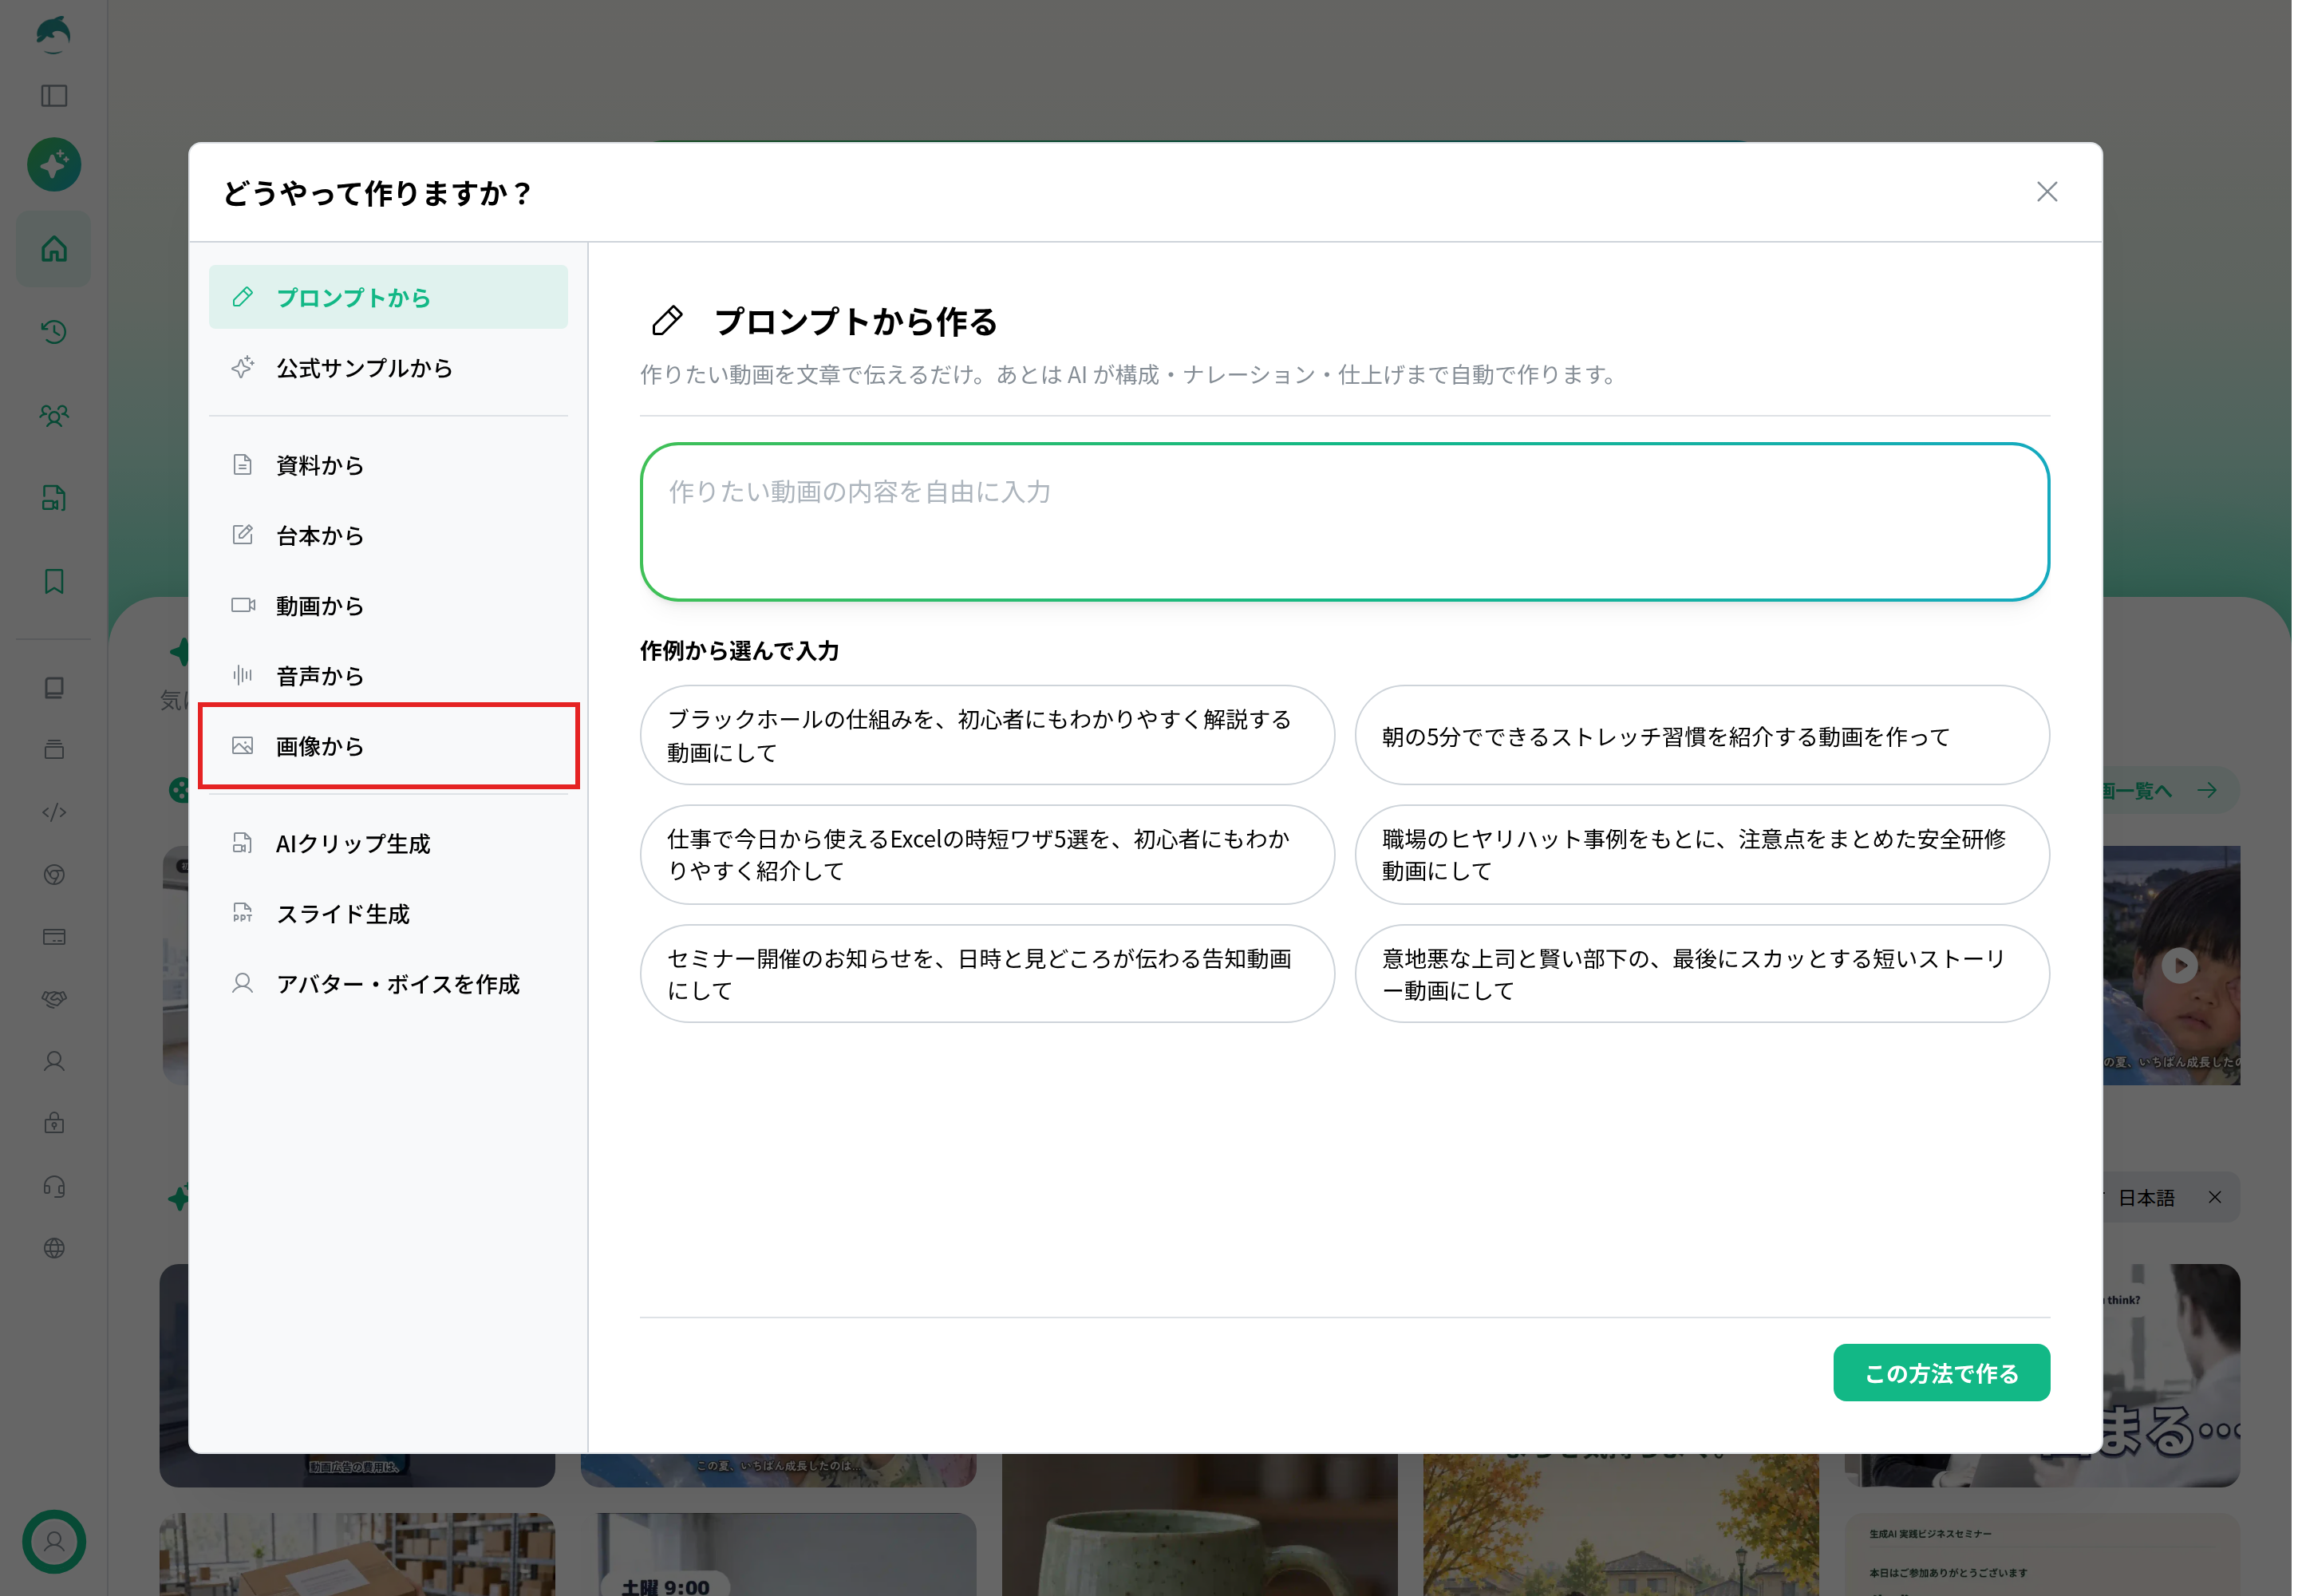The width and height of the screenshot is (2298, 1596).
Task: Click the globe language icon in the sidebar
Action: coord(54,1248)
